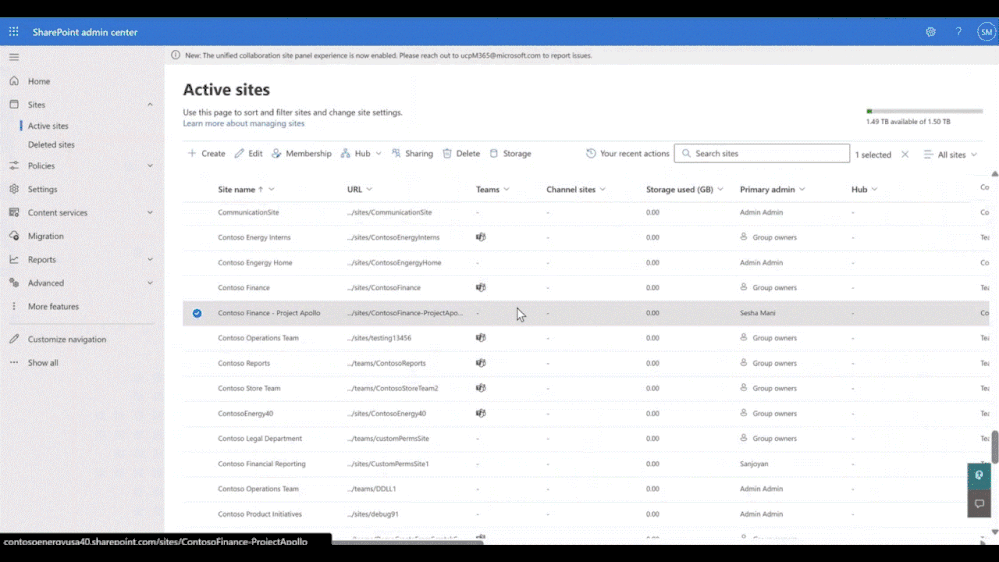
Task: Click the Home icon in sidebar
Action: [x=14, y=81]
